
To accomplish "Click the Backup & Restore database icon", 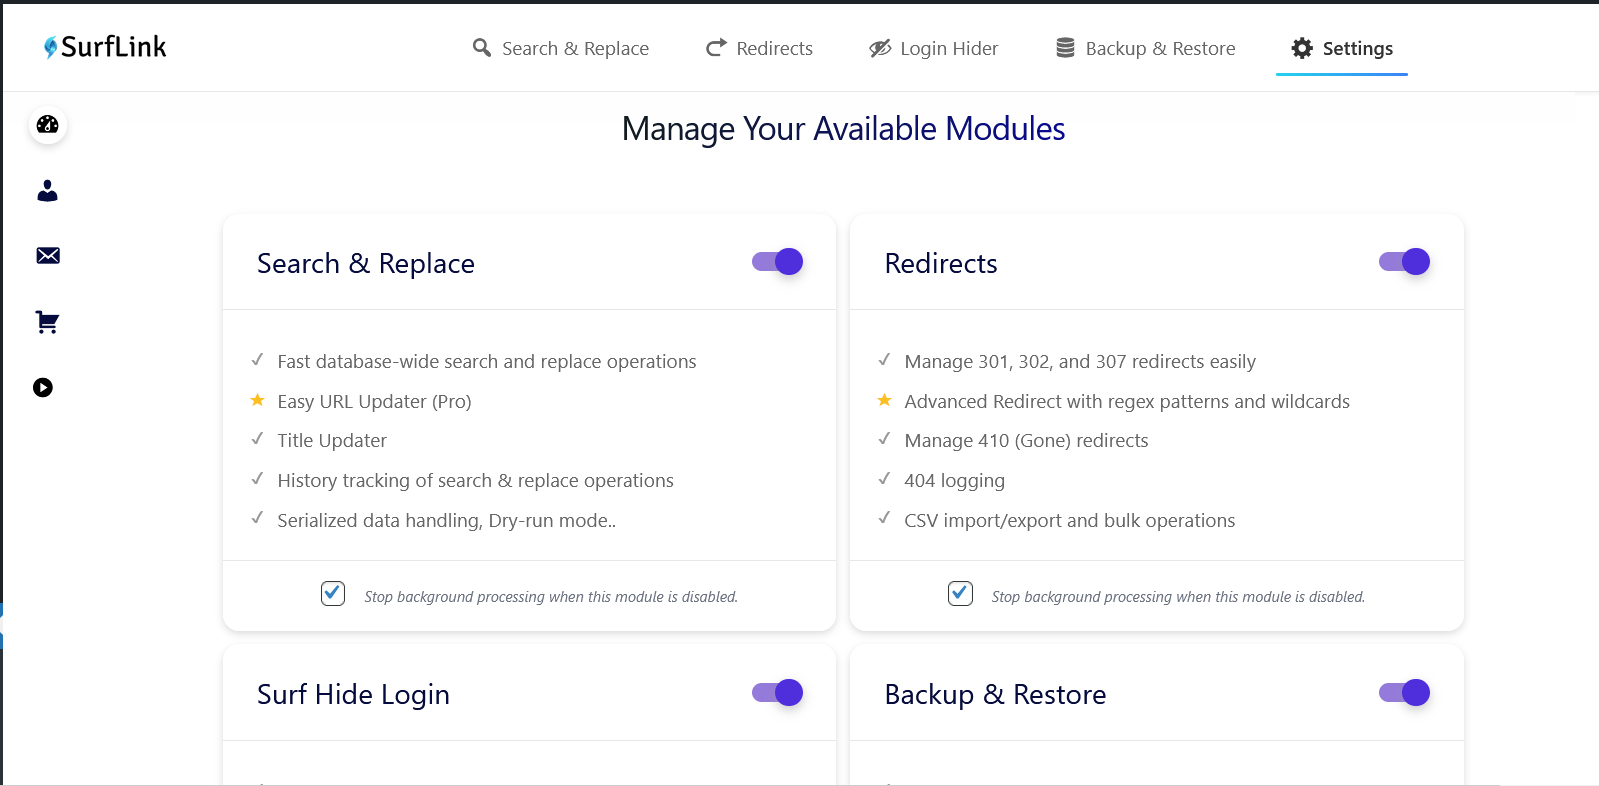I will click(1065, 48).
